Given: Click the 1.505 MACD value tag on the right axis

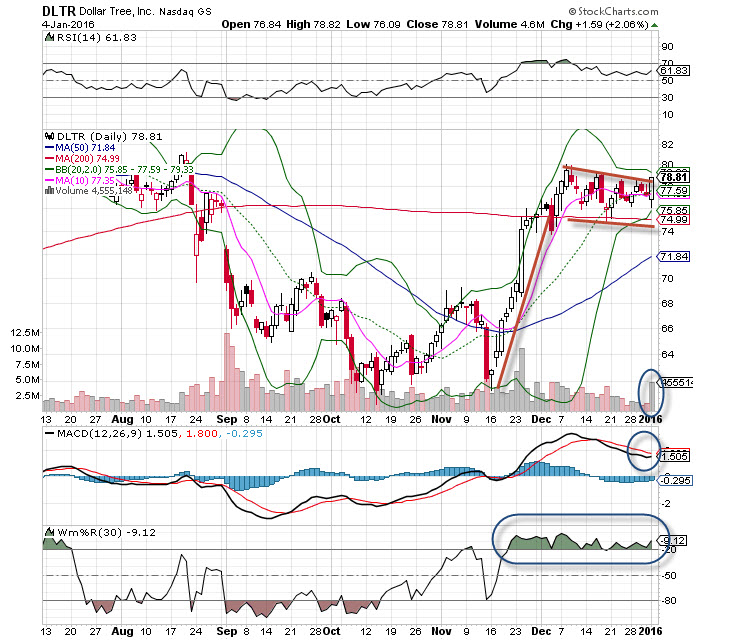Looking at the screenshot, I should 674,456.
